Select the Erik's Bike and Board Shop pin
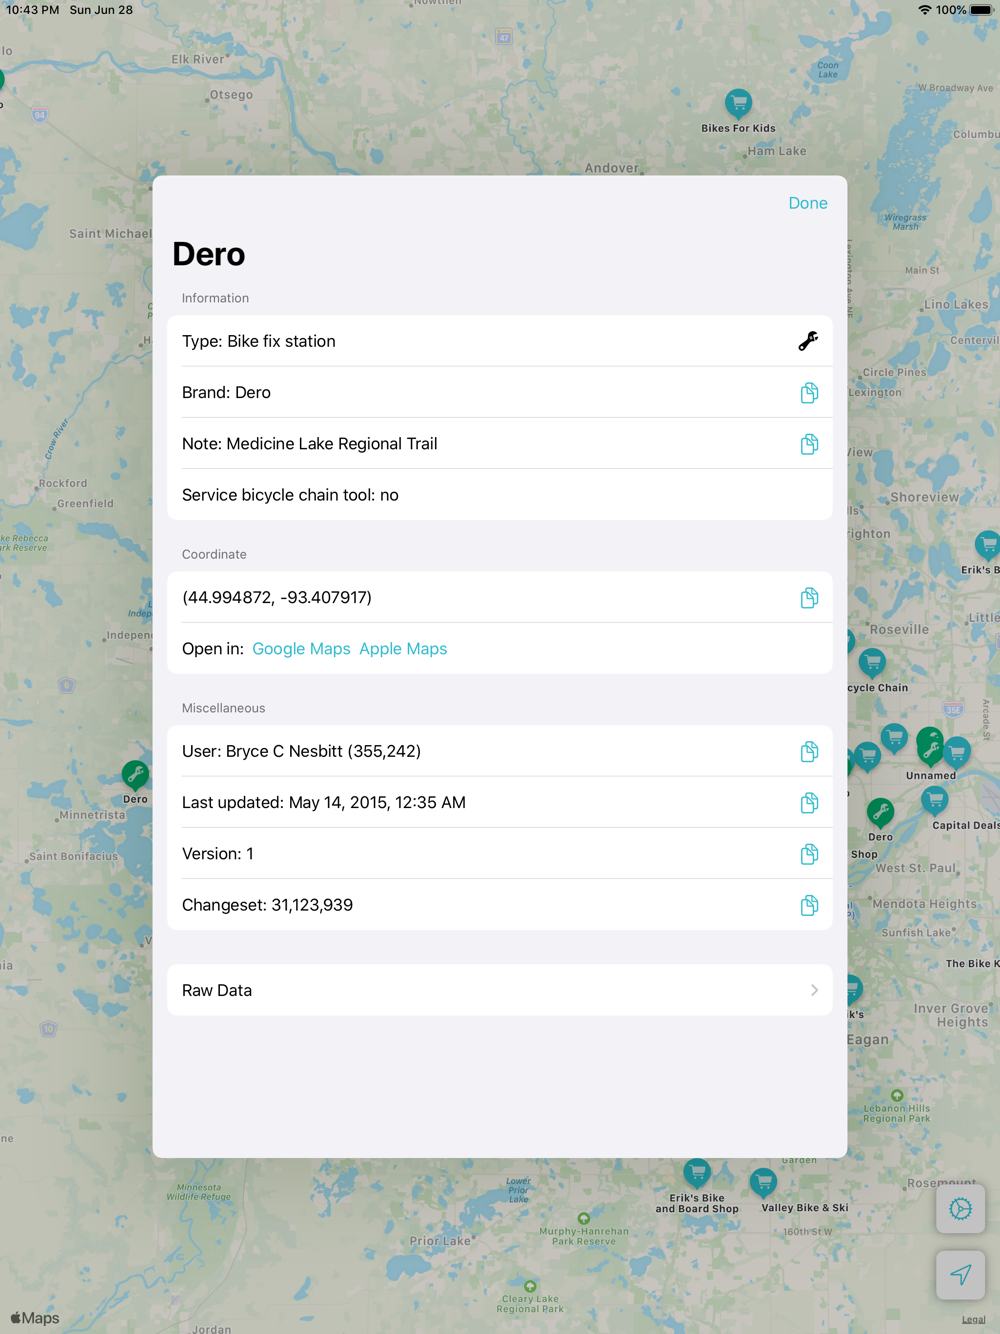This screenshot has width=1000, height=1334. click(x=697, y=1173)
